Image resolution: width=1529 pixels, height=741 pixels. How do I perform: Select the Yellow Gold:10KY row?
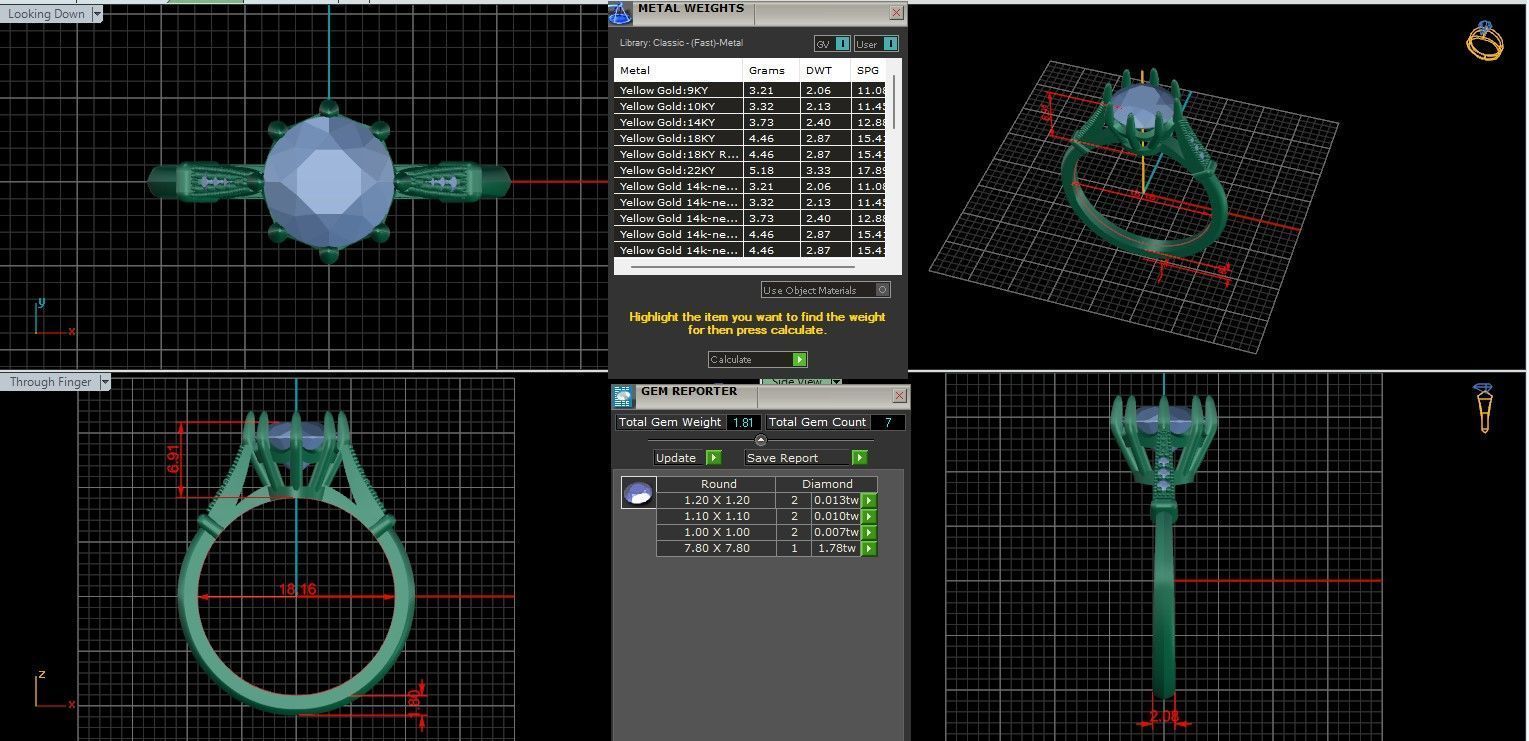(x=752, y=106)
